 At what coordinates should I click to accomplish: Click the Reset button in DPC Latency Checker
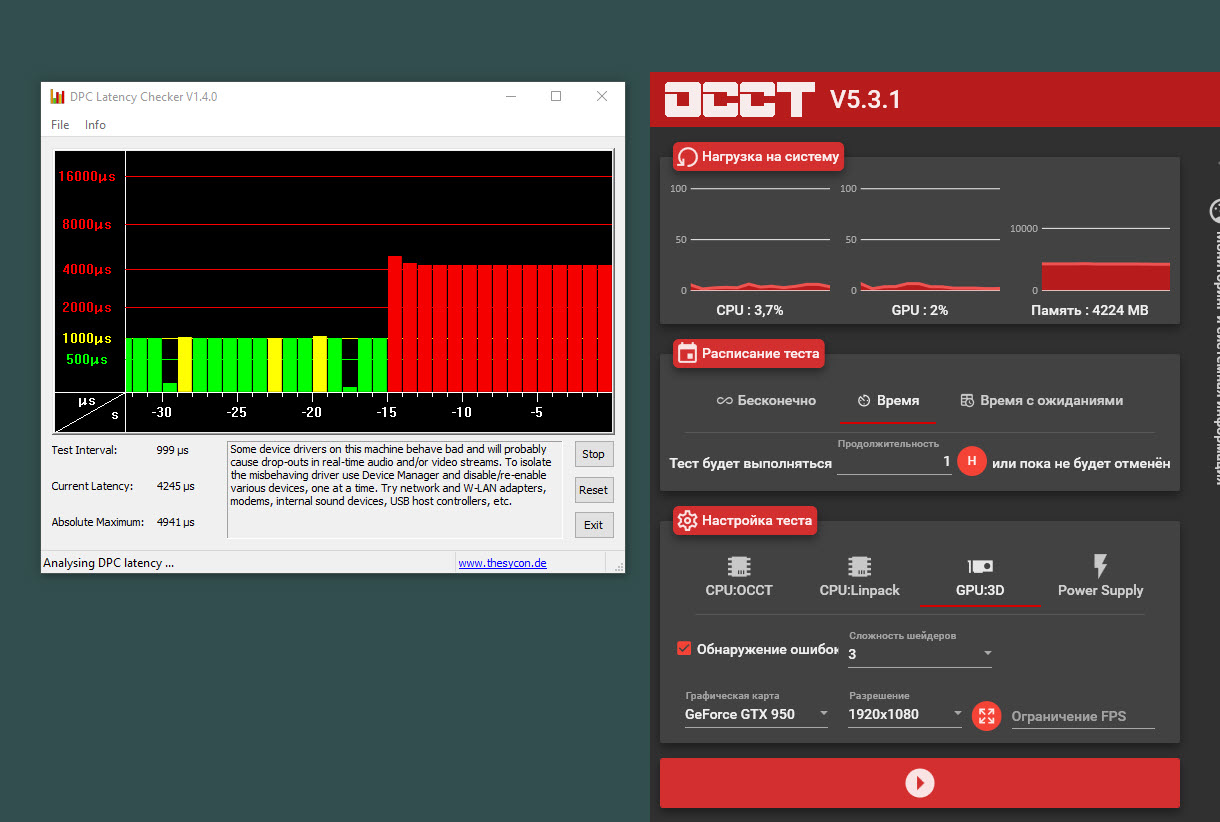[594, 490]
